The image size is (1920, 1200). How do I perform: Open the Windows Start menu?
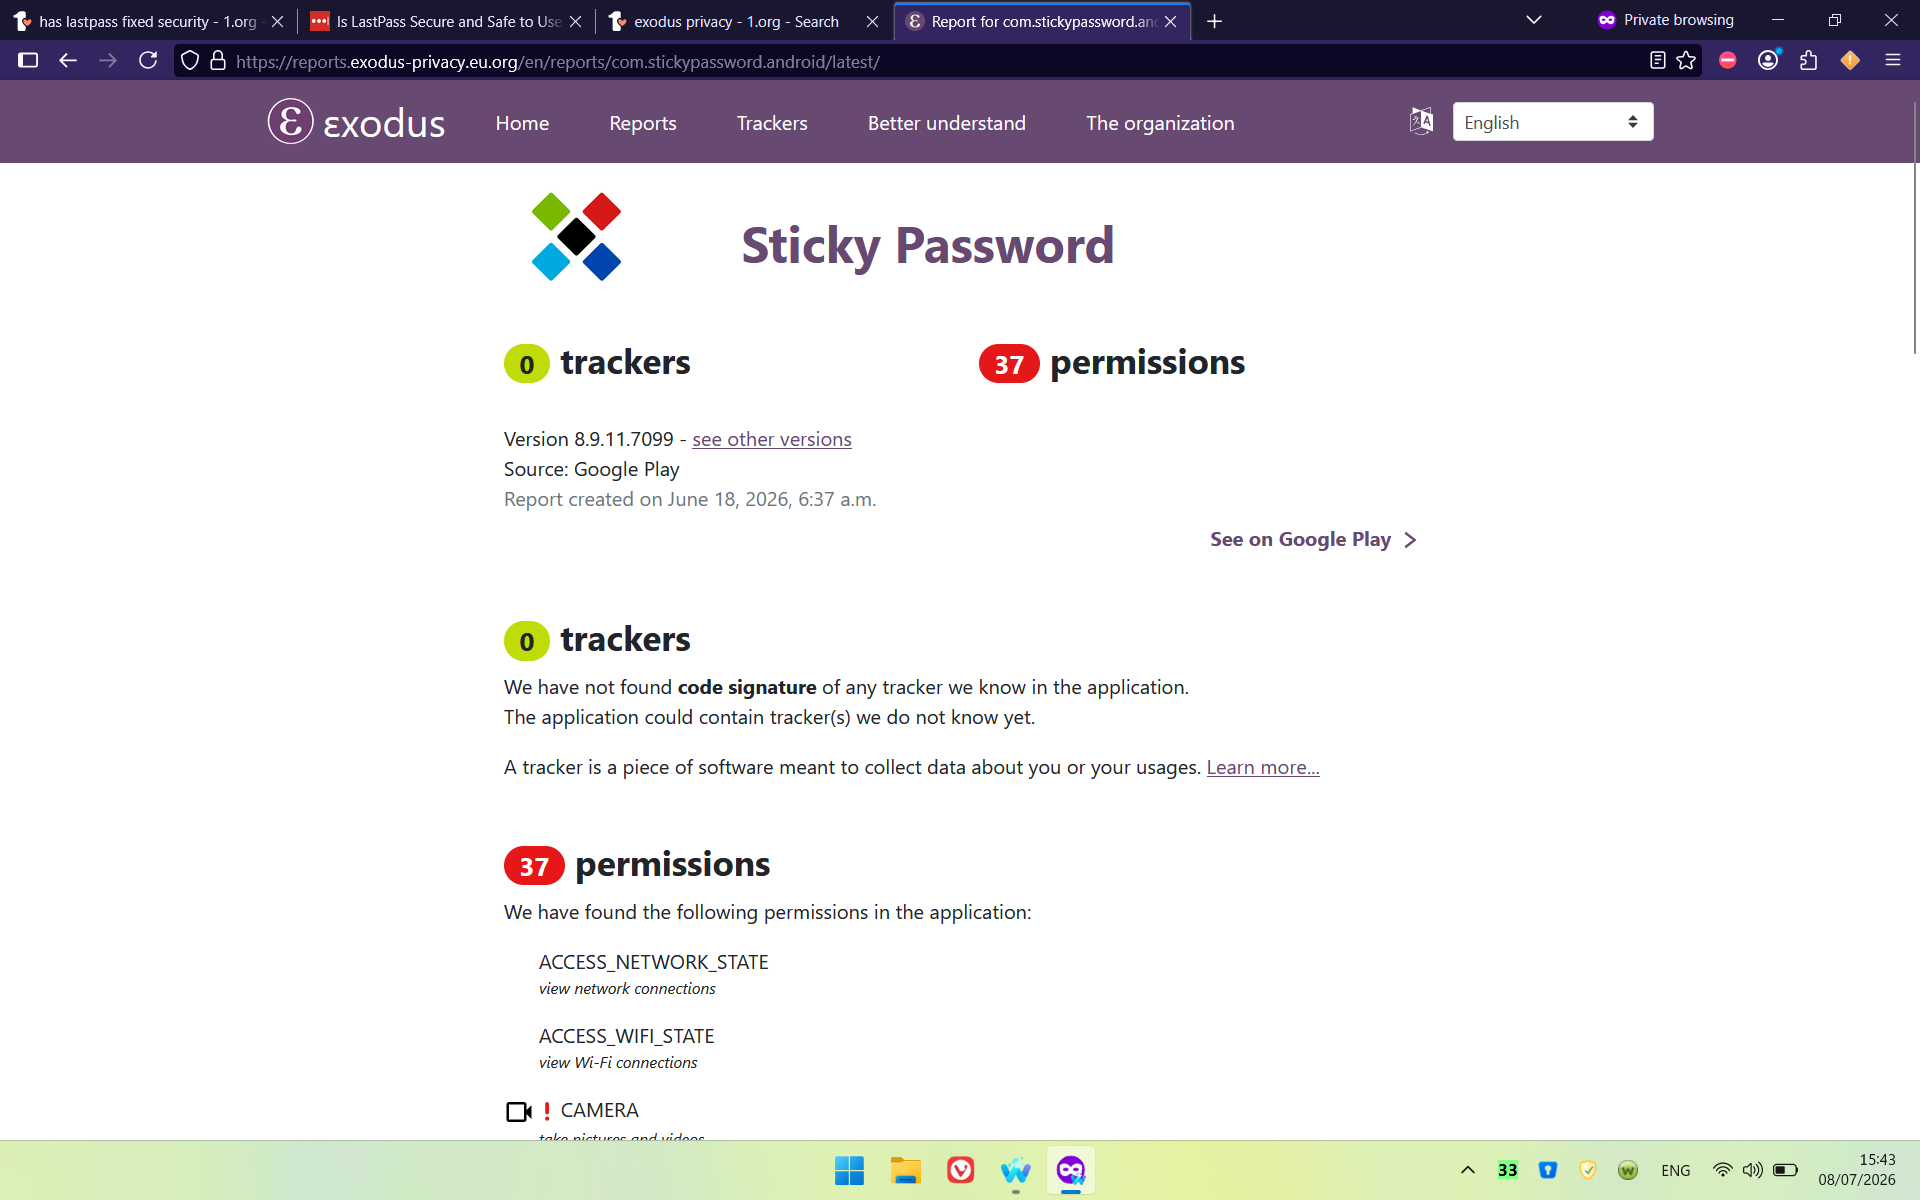[849, 1170]
